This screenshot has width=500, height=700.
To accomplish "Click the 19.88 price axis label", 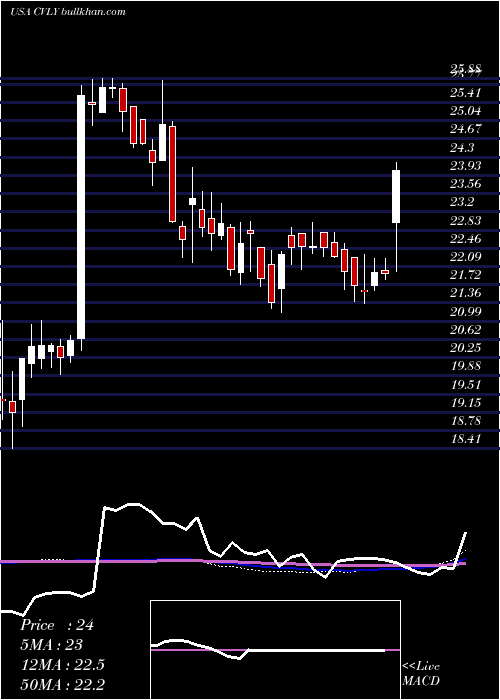I will pos(465,366).
